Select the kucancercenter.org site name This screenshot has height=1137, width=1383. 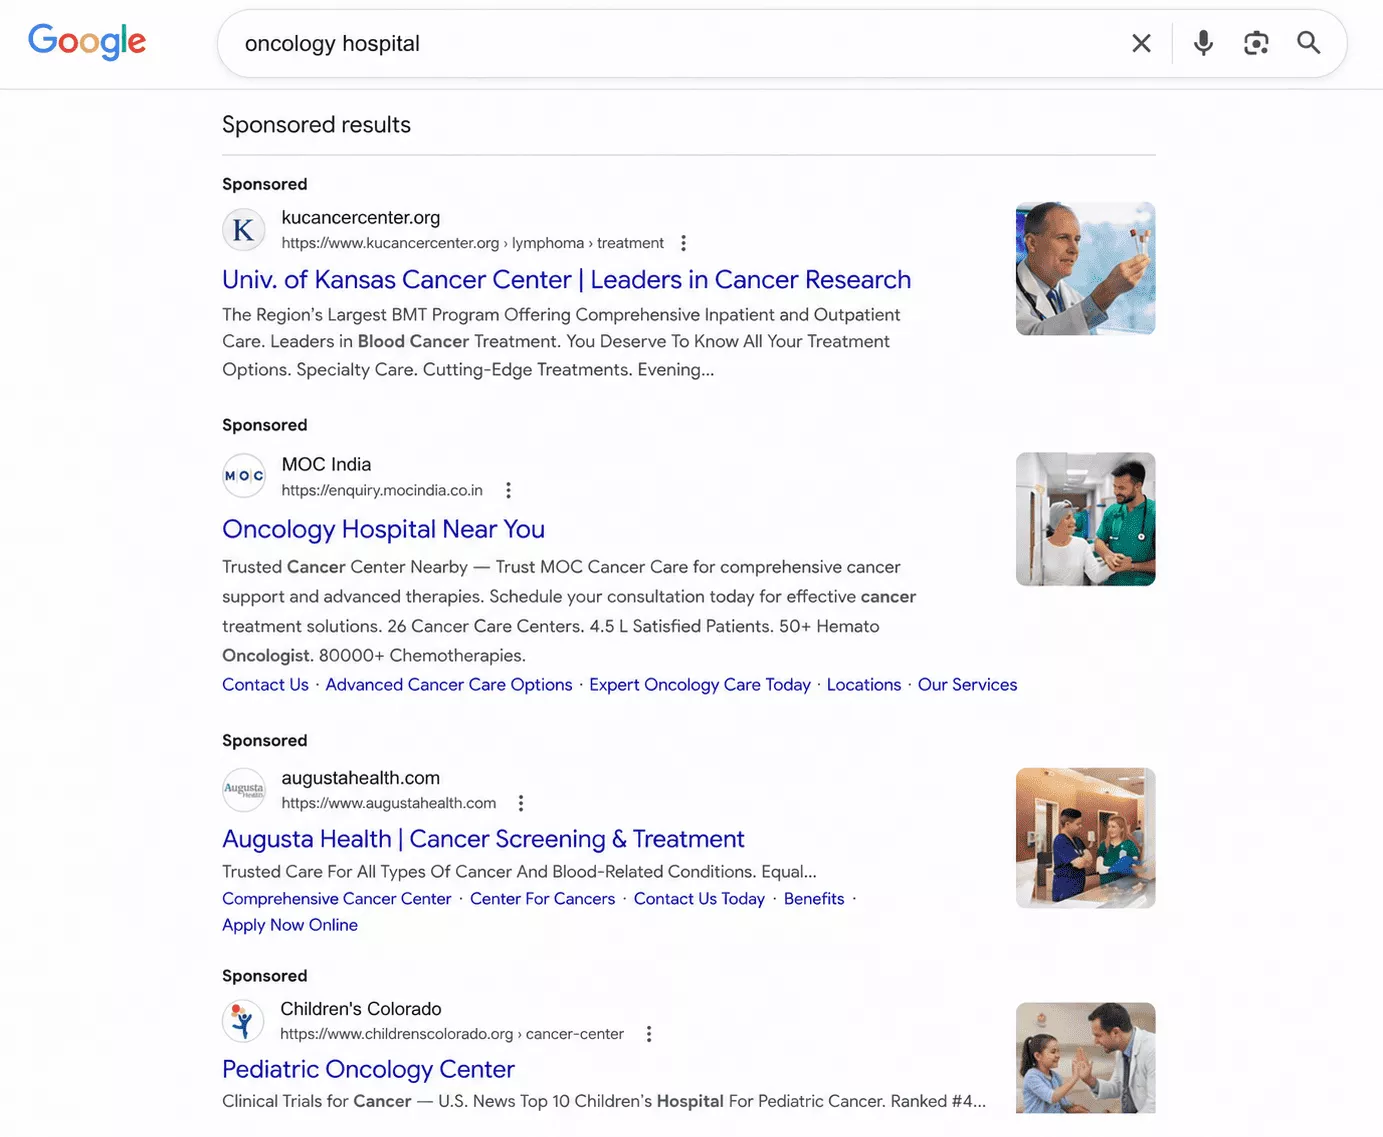[361, 217]
